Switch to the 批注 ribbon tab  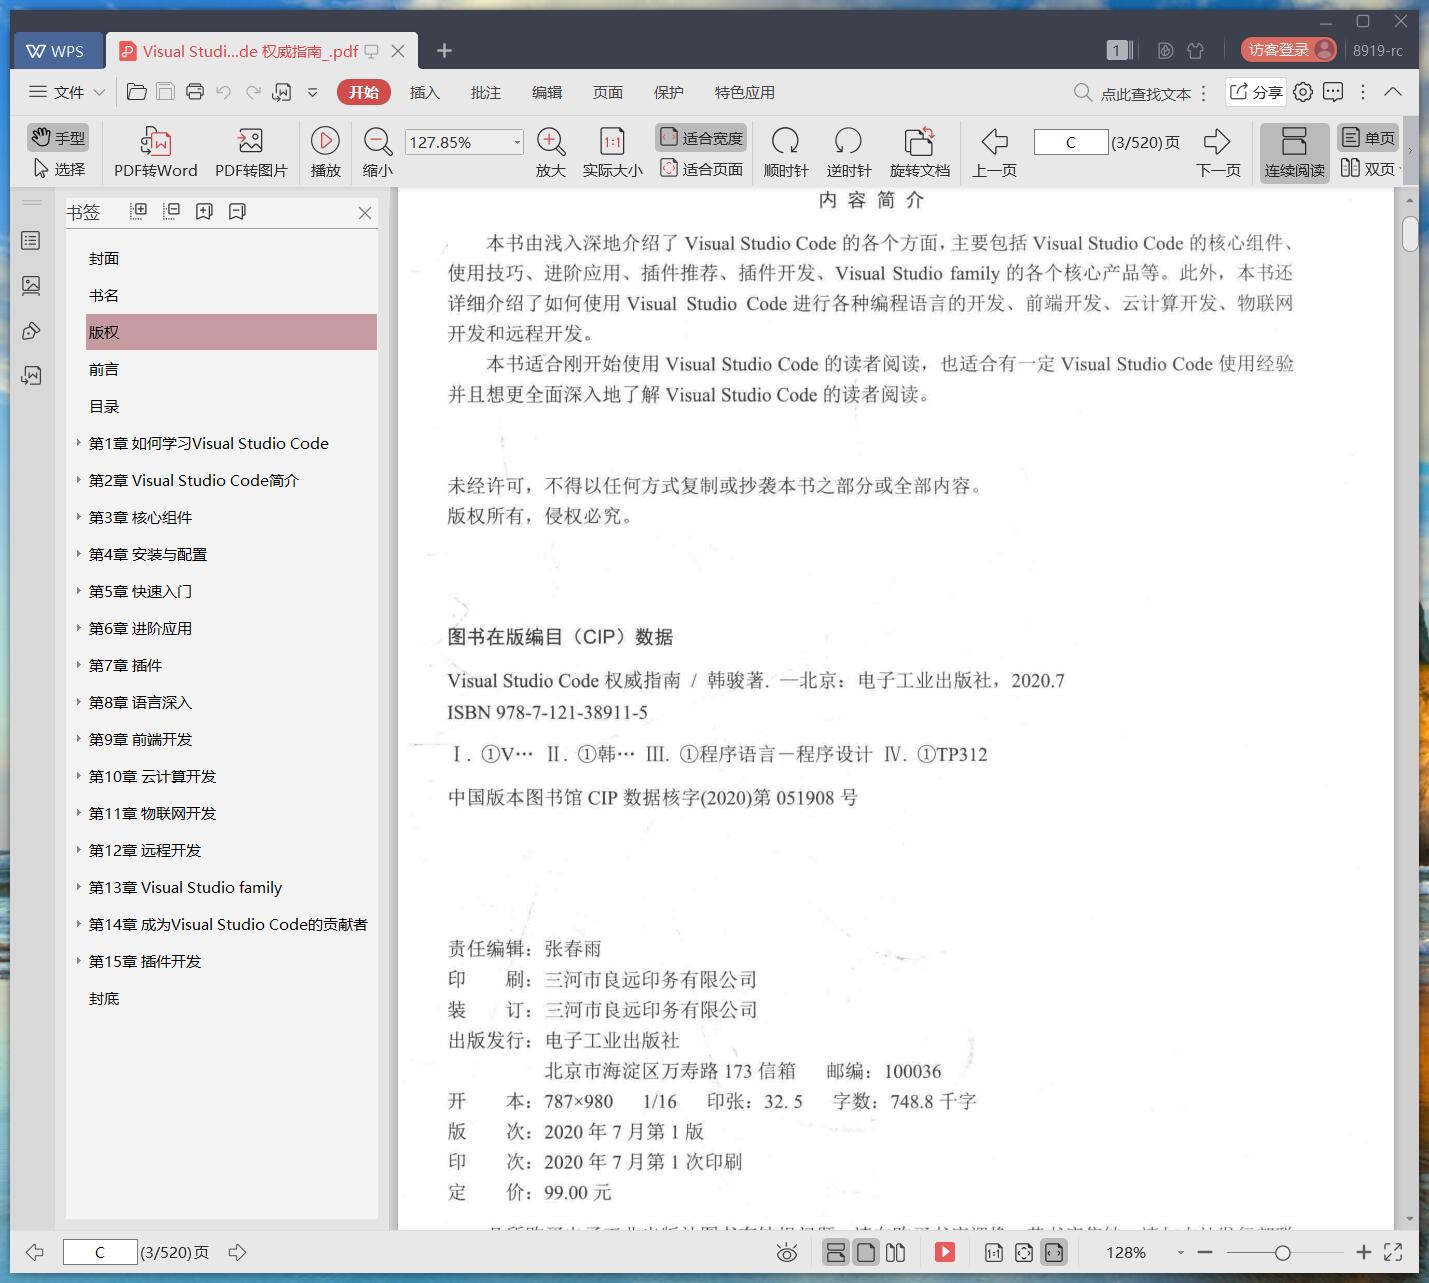pyautogui.click(x=485, y=92)
